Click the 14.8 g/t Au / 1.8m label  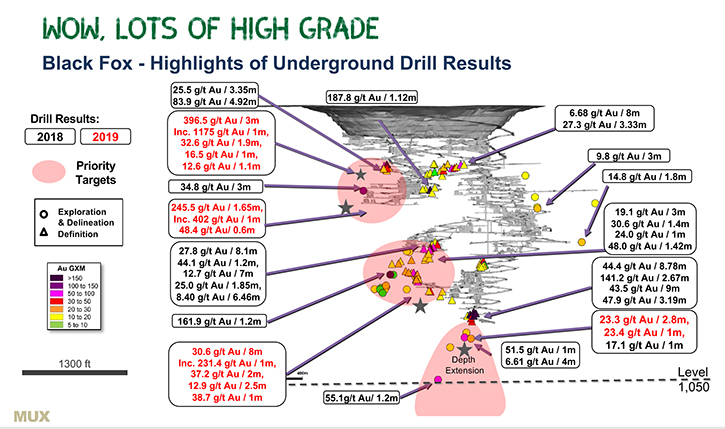[x=647, y=177]
